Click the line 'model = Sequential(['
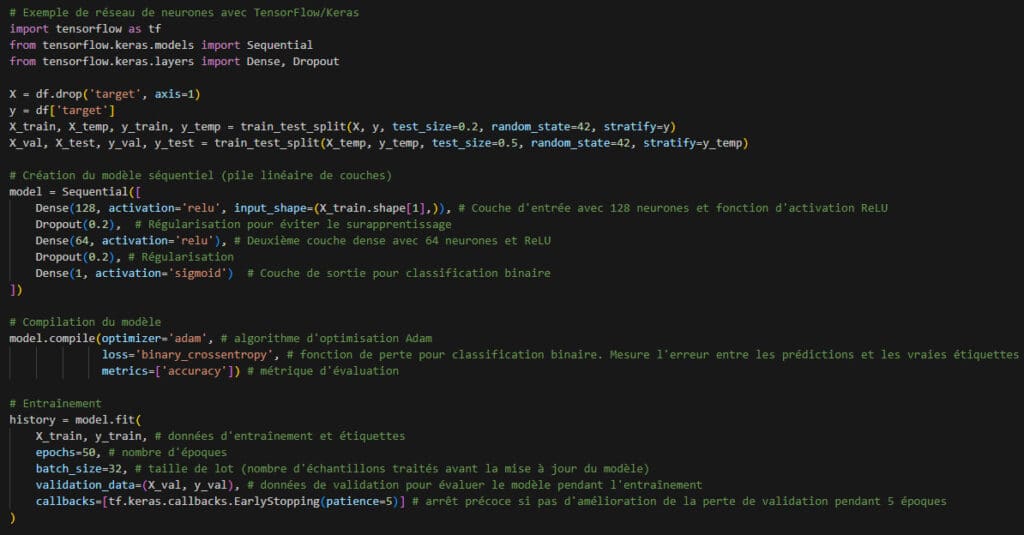1024x535 pixels. pyautogui.click(x=75, y=192)
